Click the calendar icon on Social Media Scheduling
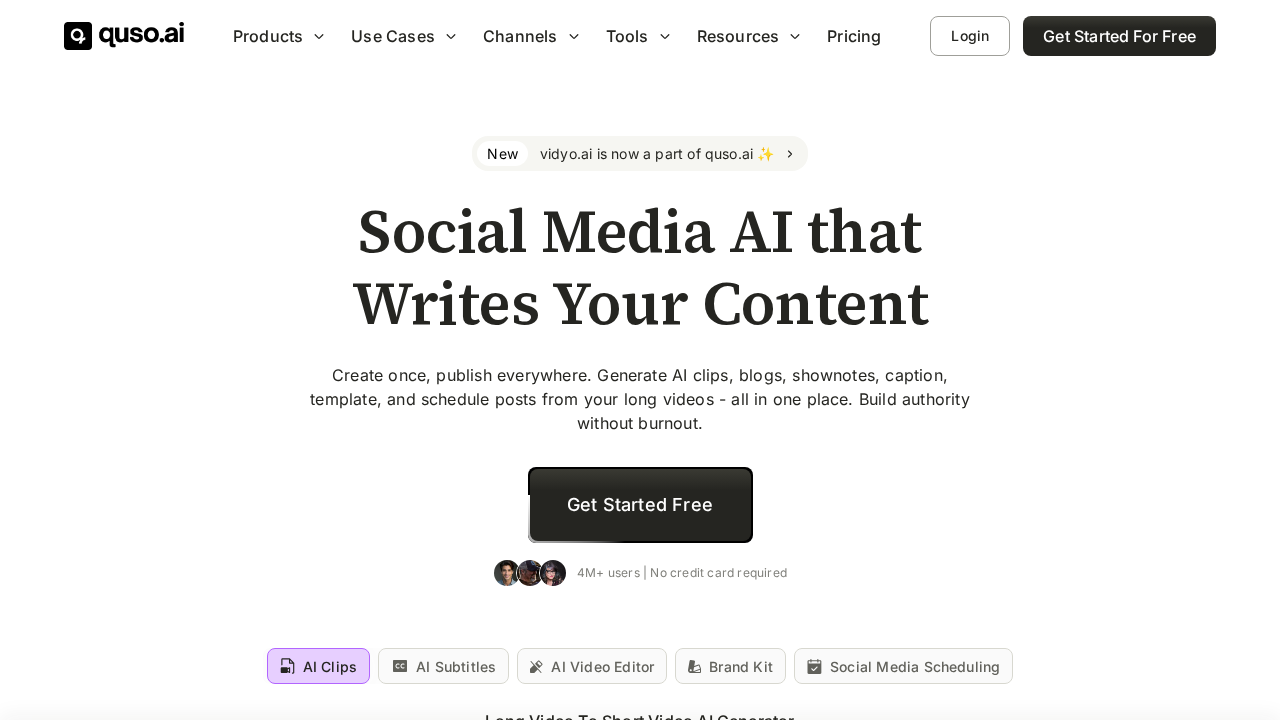 click(x=814, y=666)
